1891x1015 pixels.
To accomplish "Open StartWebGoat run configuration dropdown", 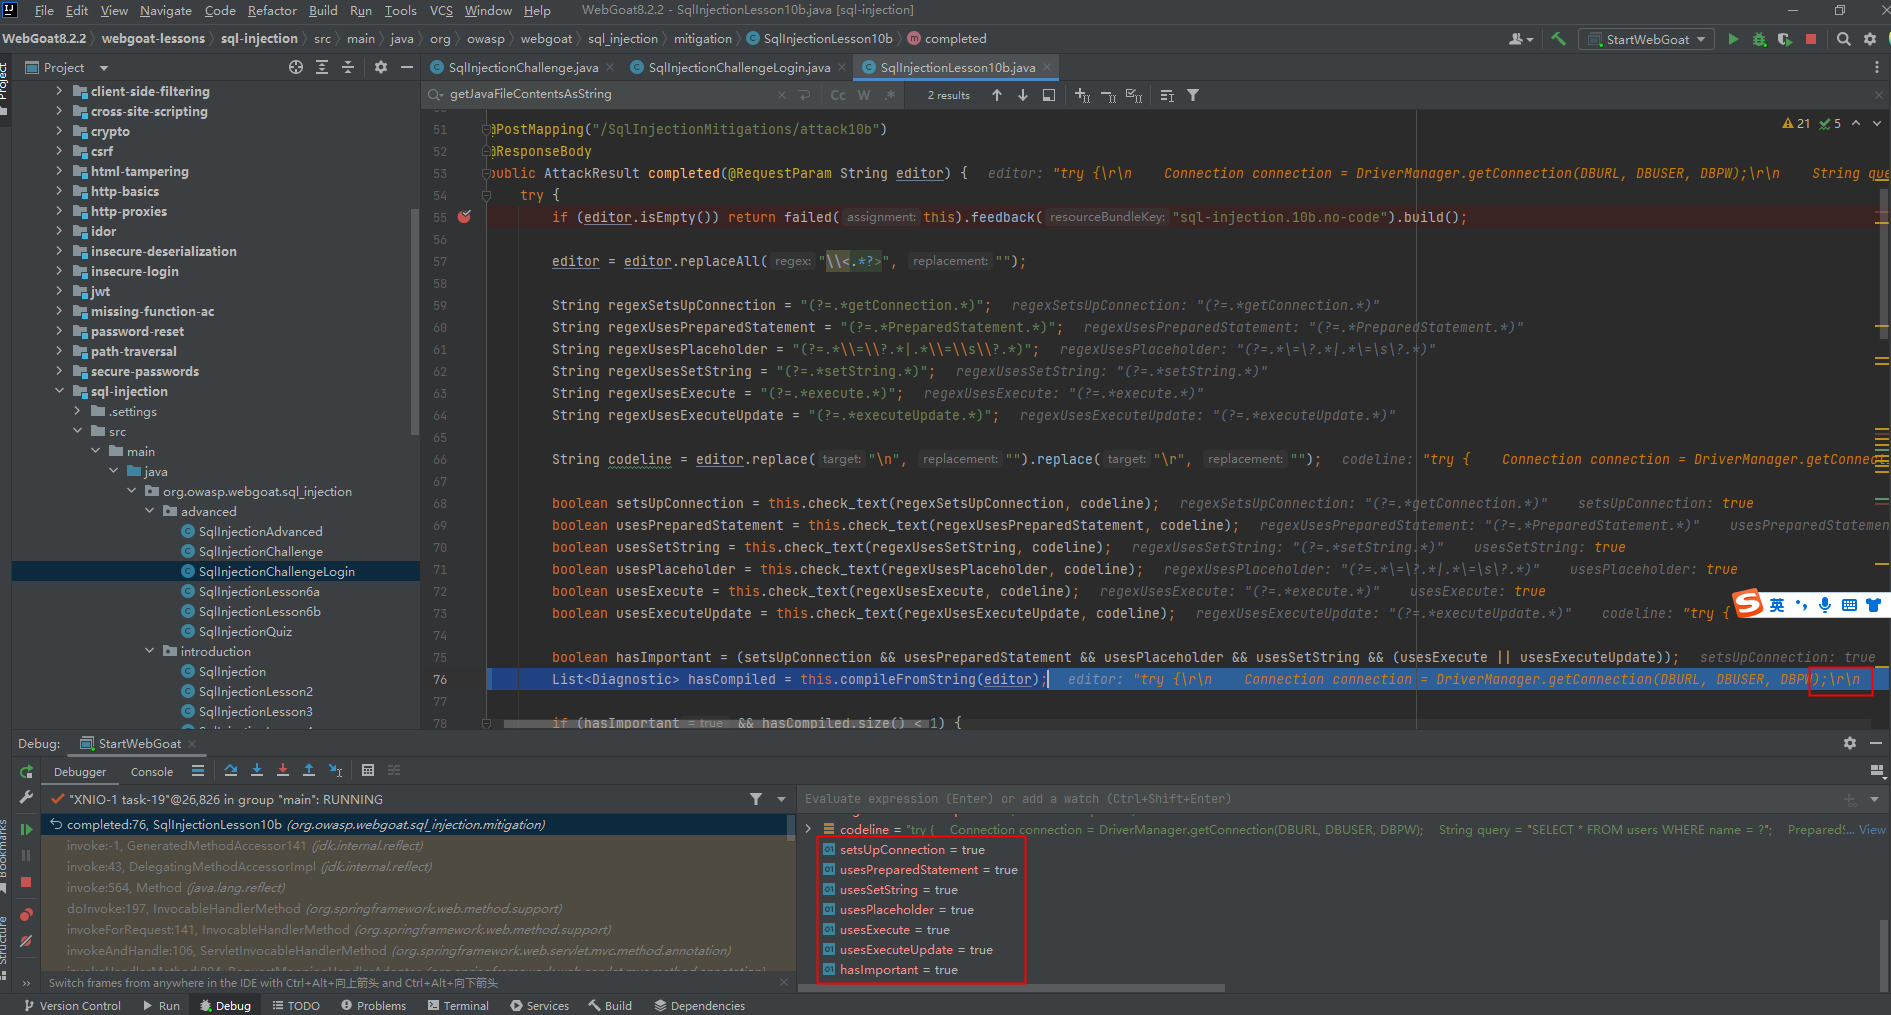I will [1646, 39].
